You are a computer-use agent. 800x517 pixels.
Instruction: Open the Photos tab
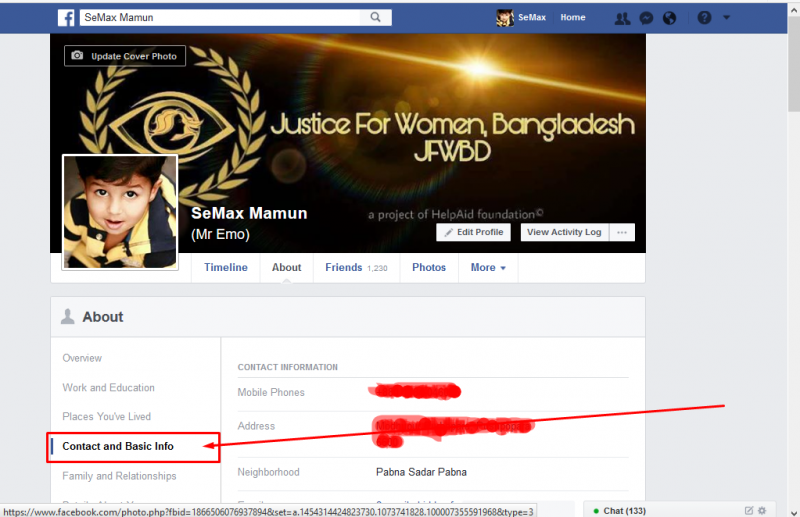429,267
